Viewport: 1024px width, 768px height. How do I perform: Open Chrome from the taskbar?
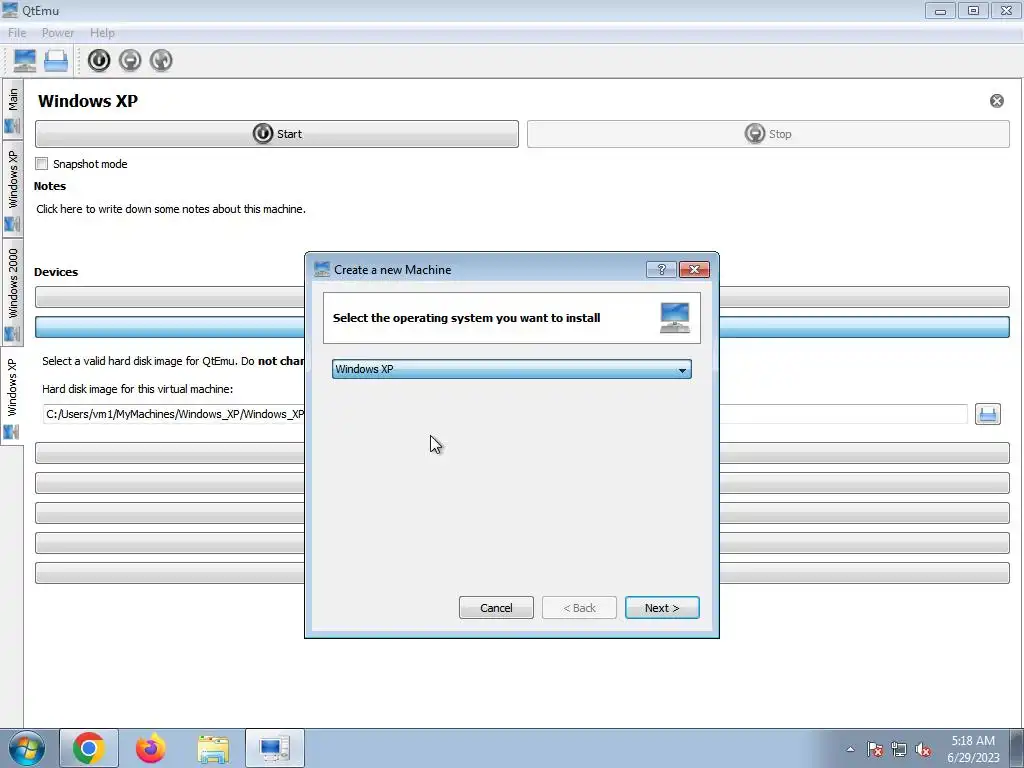tap(89, 748)
